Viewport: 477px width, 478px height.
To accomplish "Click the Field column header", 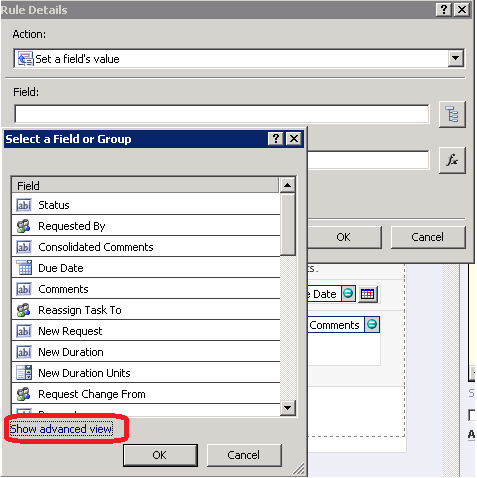I will pyautogui.click(x=145, y=185).
